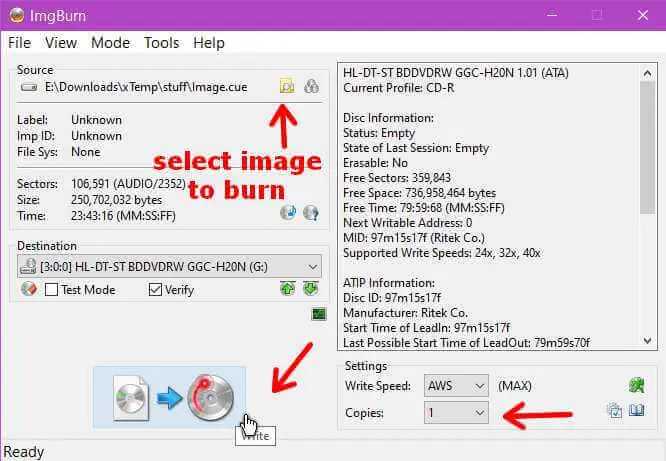Click the erase disc icon beside Test Mode

click(28, 289)
